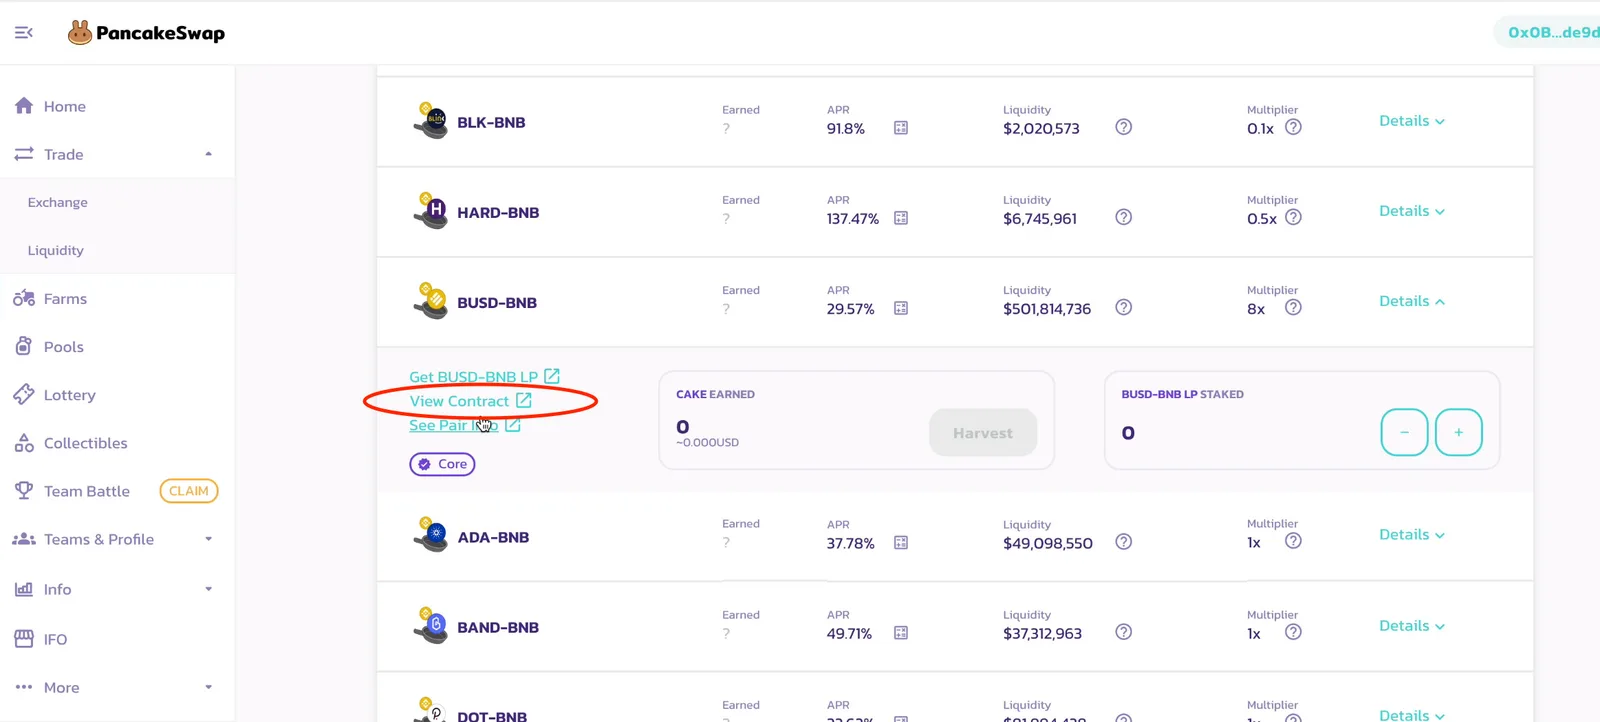
Task: Click the external link icon next to View Contract
Action: [x=523, y=400]
